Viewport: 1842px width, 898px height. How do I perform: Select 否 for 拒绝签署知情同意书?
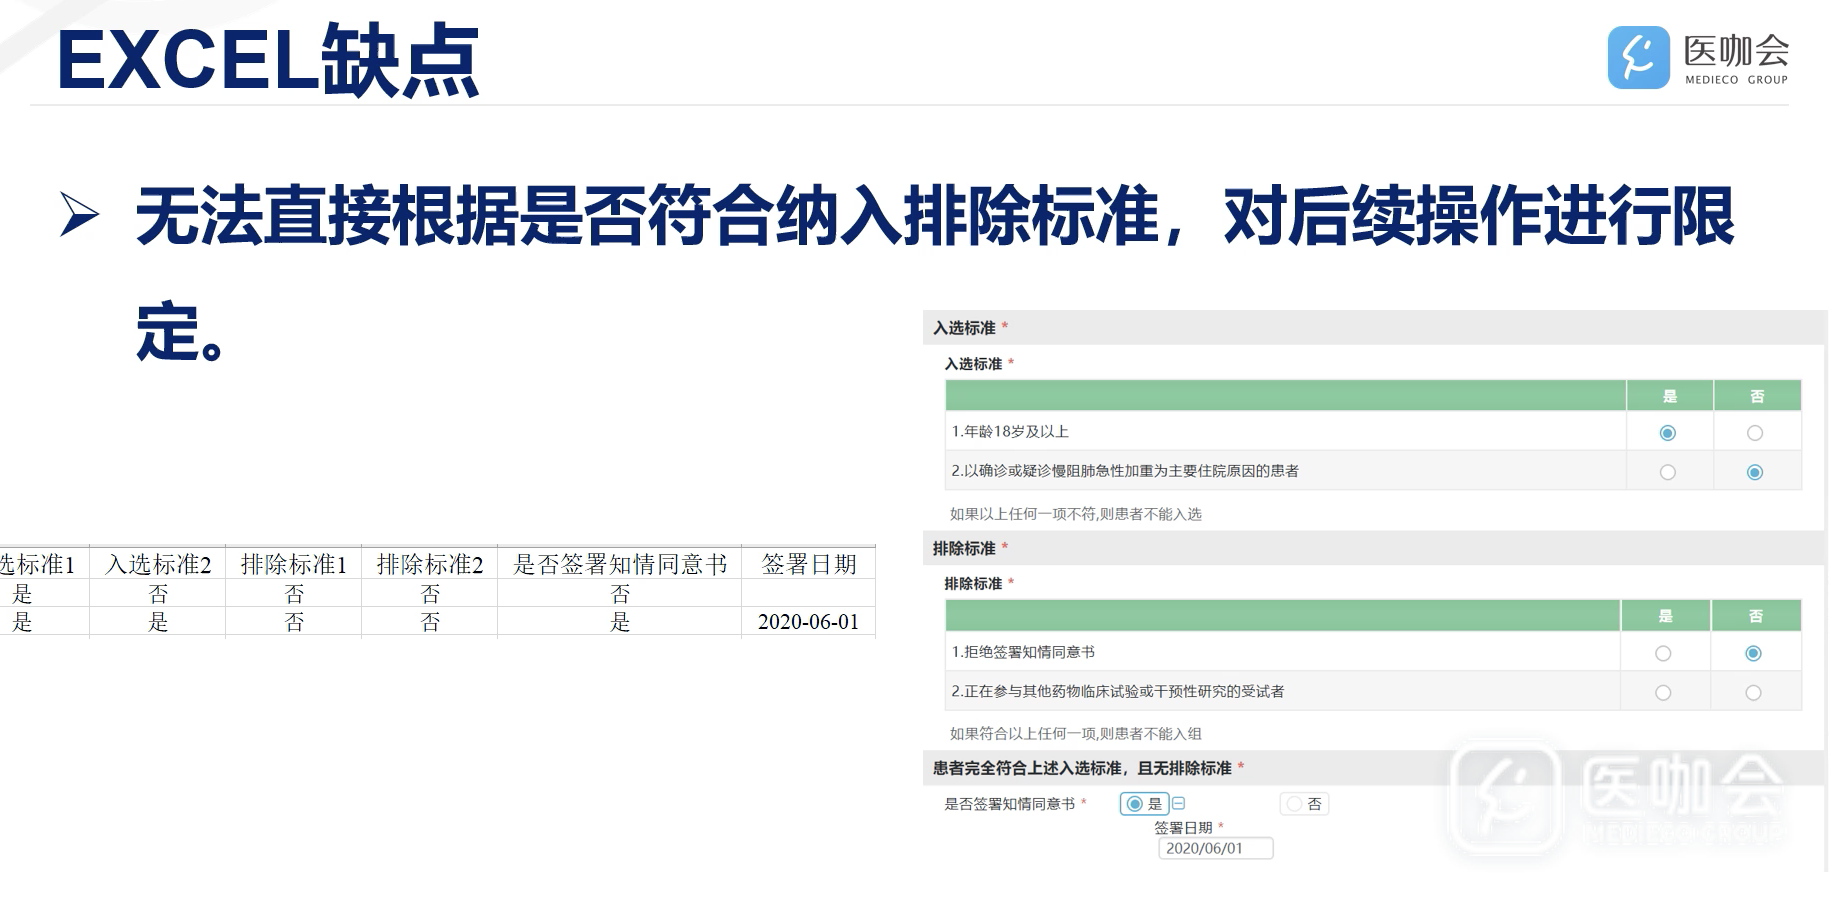(1753, 654)
